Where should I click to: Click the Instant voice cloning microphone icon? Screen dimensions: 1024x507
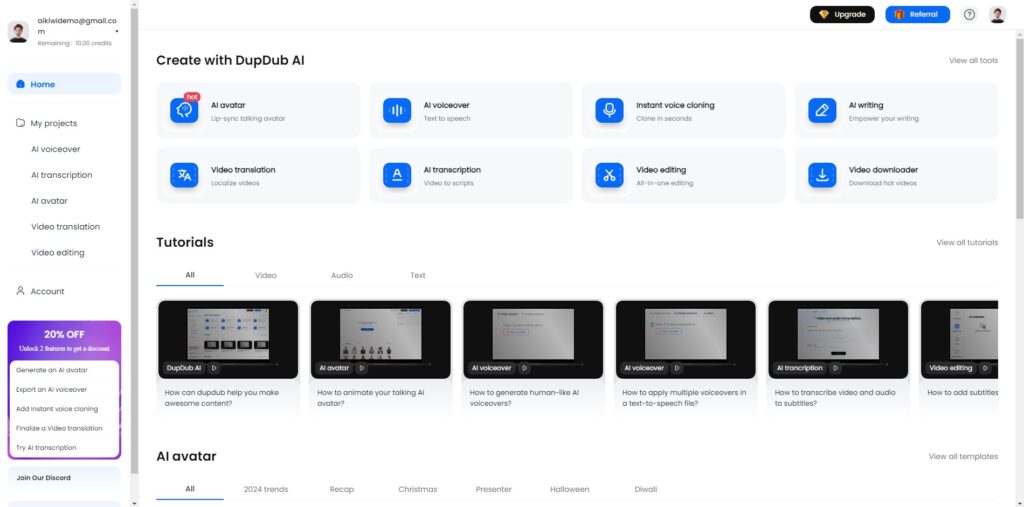[x=609, y=110]
